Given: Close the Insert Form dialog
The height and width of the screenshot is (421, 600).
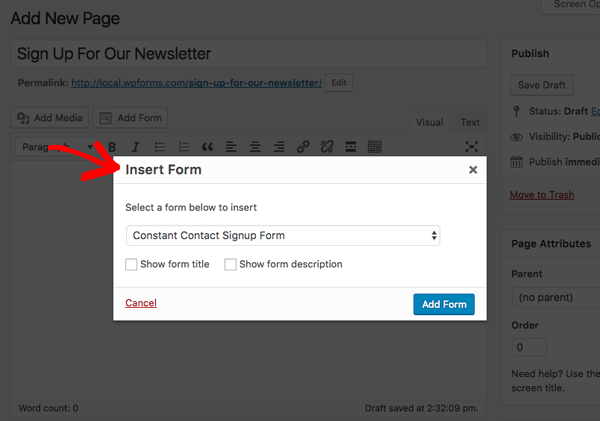Looking at the screenshot, I should [473, 170].
